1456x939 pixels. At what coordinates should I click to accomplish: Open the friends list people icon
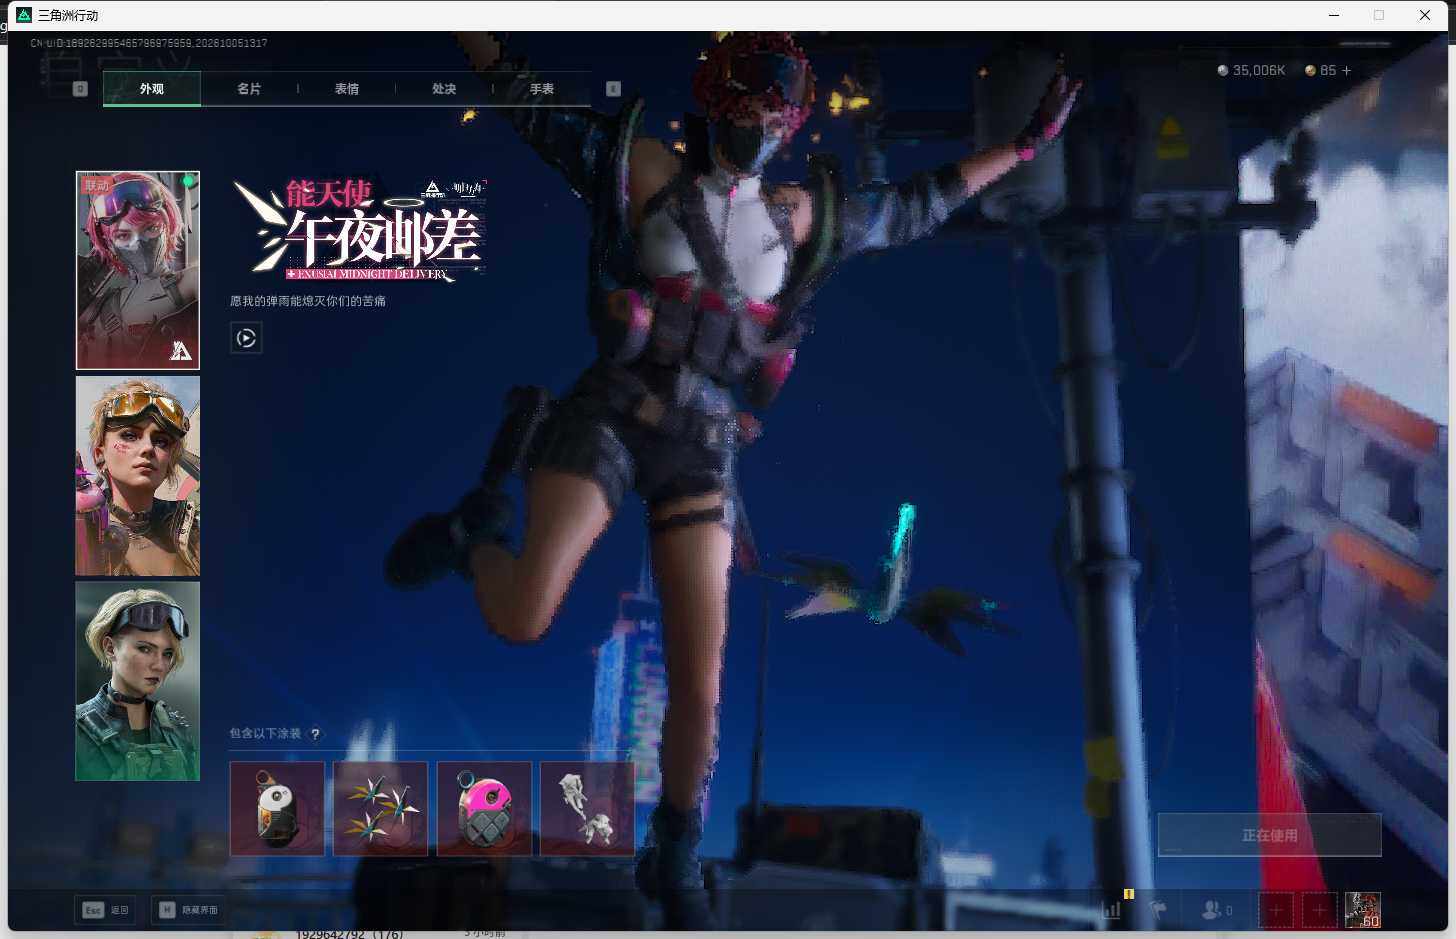coord(1216,910)
